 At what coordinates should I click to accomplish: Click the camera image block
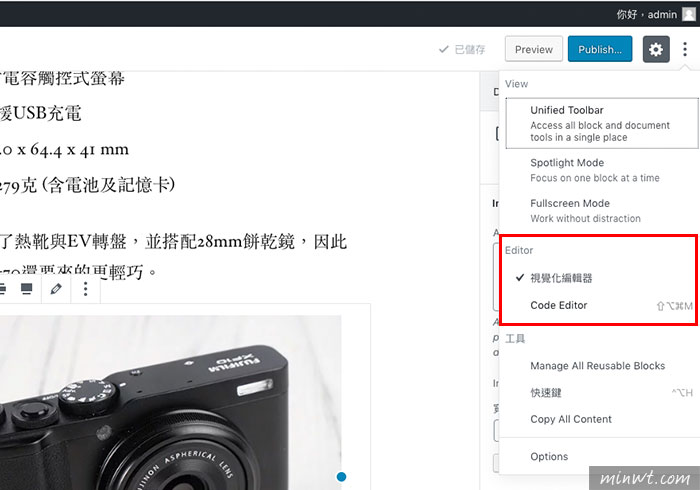tap(171, 403)
